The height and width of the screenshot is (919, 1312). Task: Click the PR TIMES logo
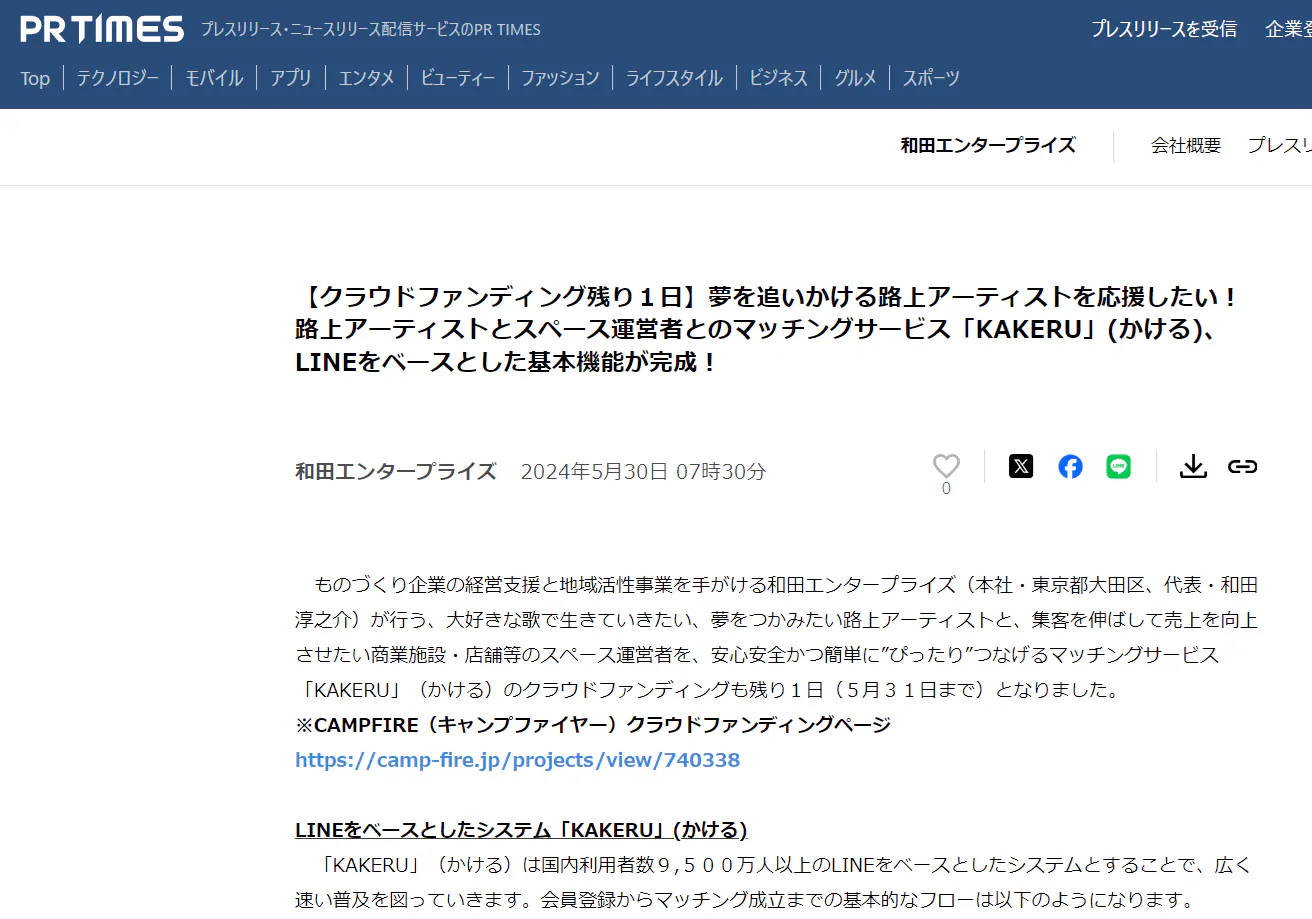pyautogui.click(x=102, y=30)
